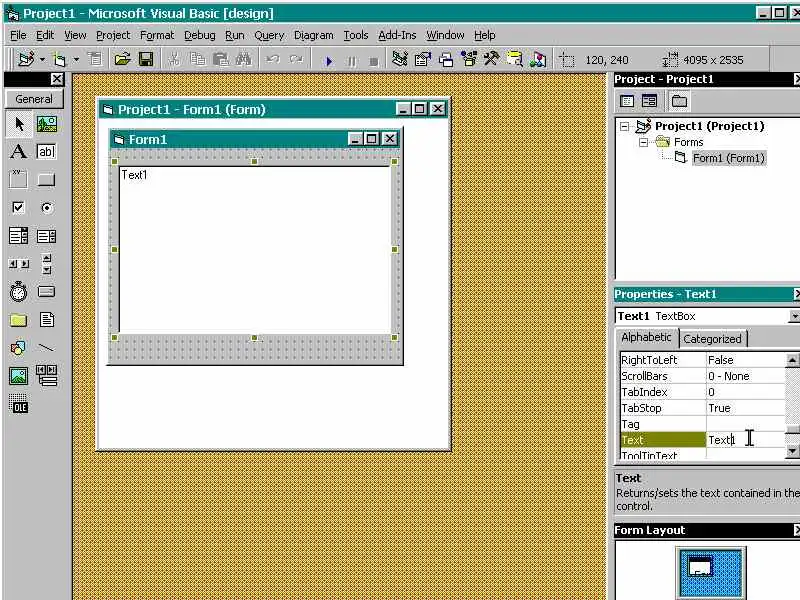Collapse the Forms folder node
This screenshot has height=600, width=800.
click(644, 142)
